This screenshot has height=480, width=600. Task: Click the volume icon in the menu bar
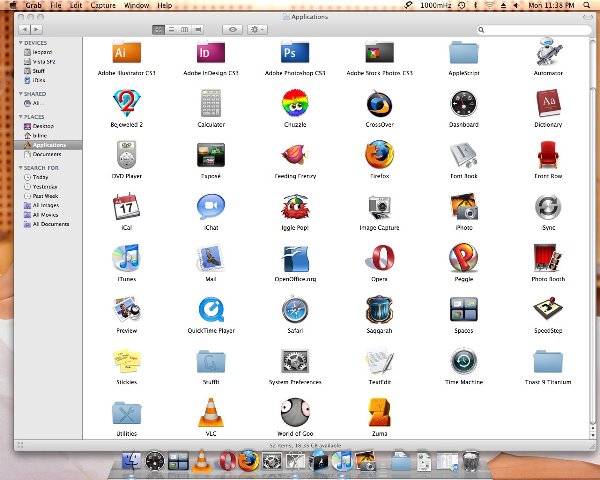pos(516,5)
